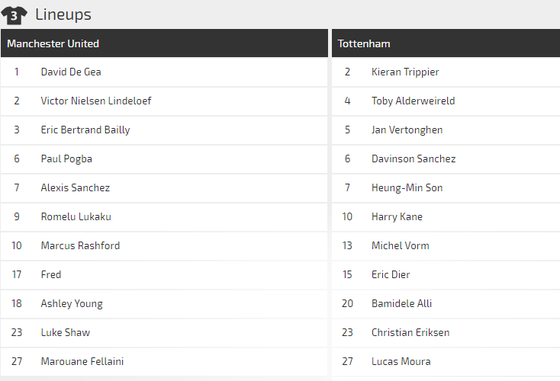Click on Eric Bertrand Bailly
The width and height of the screenshot is (560, 381).
point(85,130)
